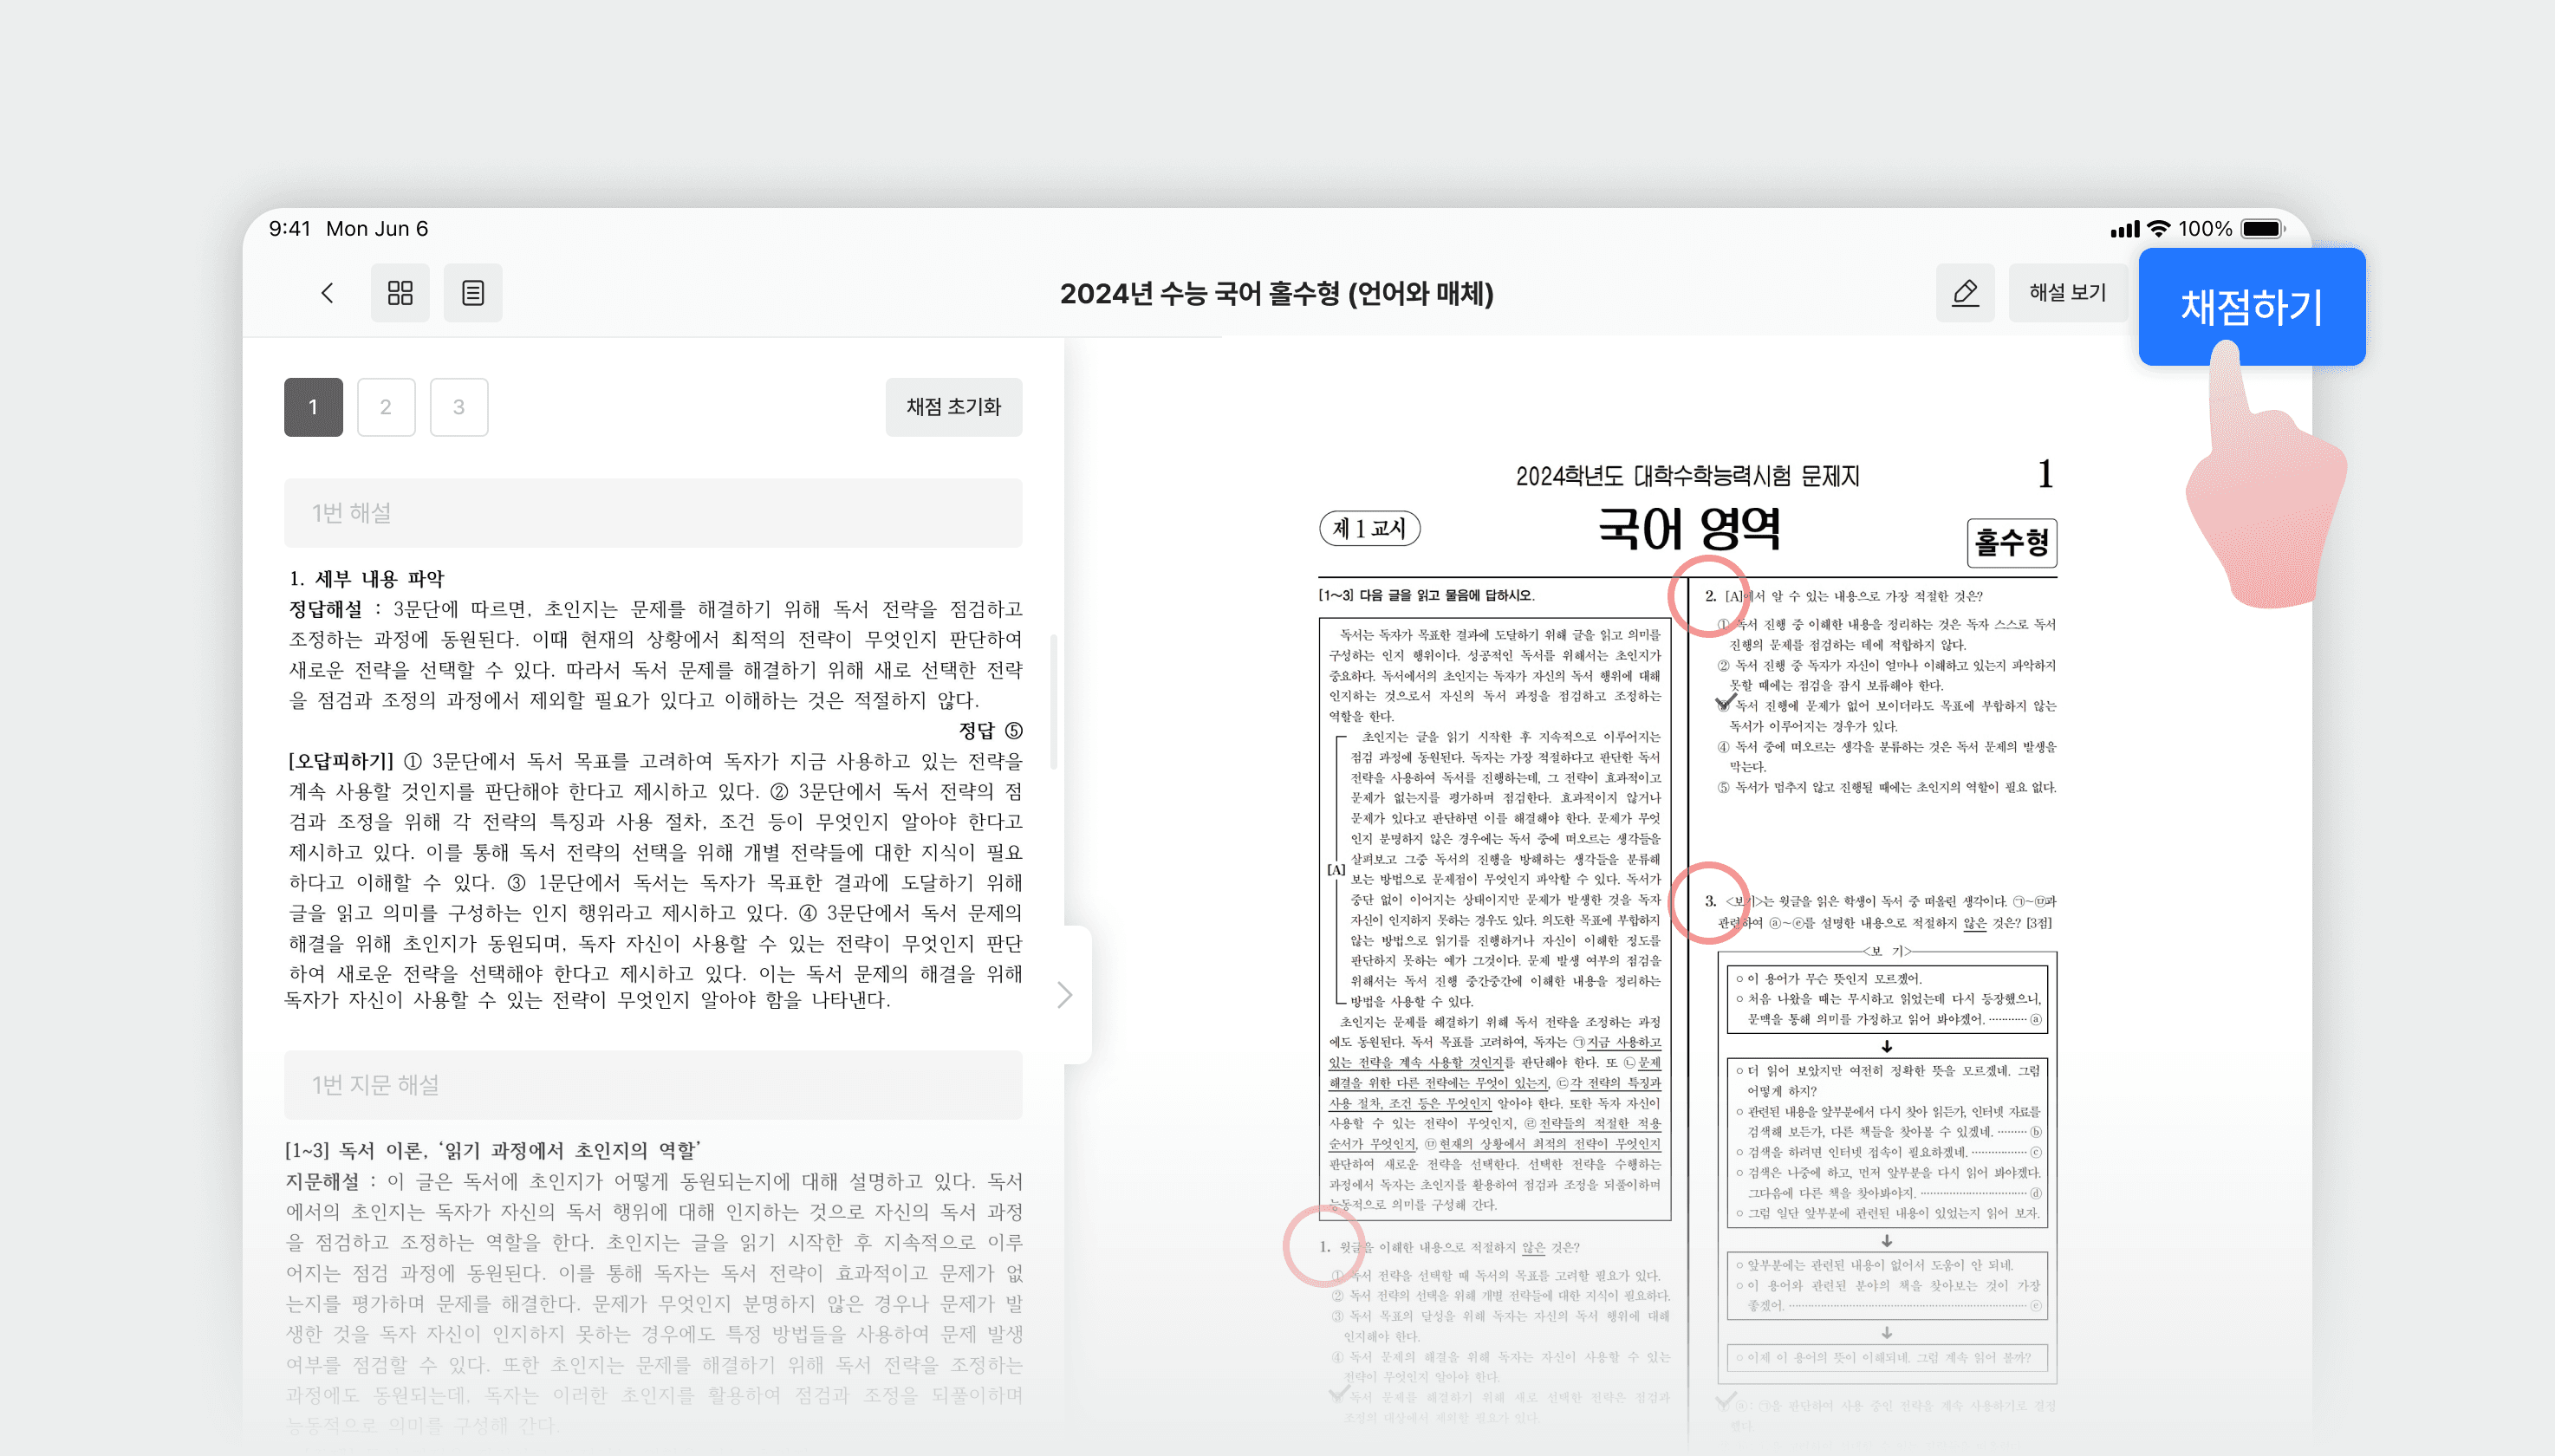
Task: Toggle the checkmark on question 2 option ③
Action: coord(1722,703)
